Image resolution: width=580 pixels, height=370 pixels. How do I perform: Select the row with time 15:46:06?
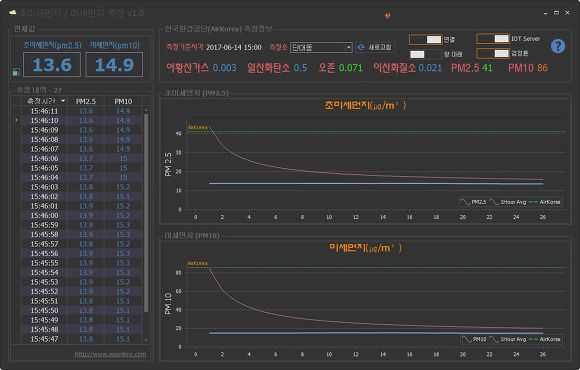pyautogui.click(x=81, y=158)
